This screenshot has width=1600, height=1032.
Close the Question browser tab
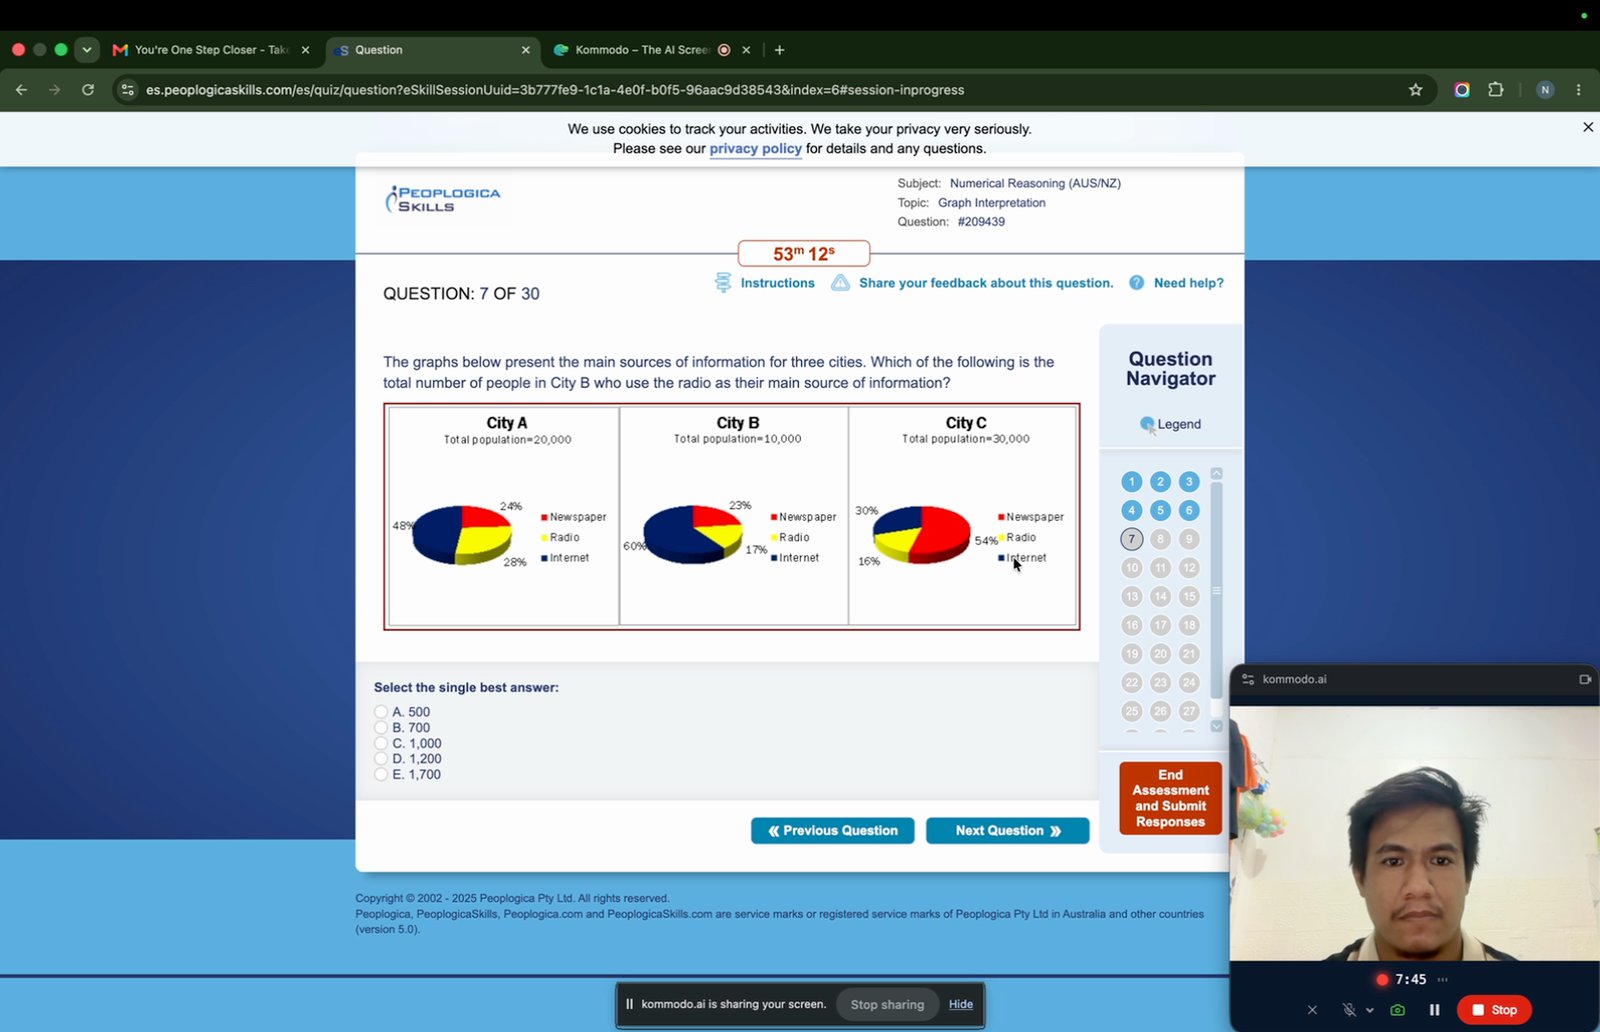525,50
